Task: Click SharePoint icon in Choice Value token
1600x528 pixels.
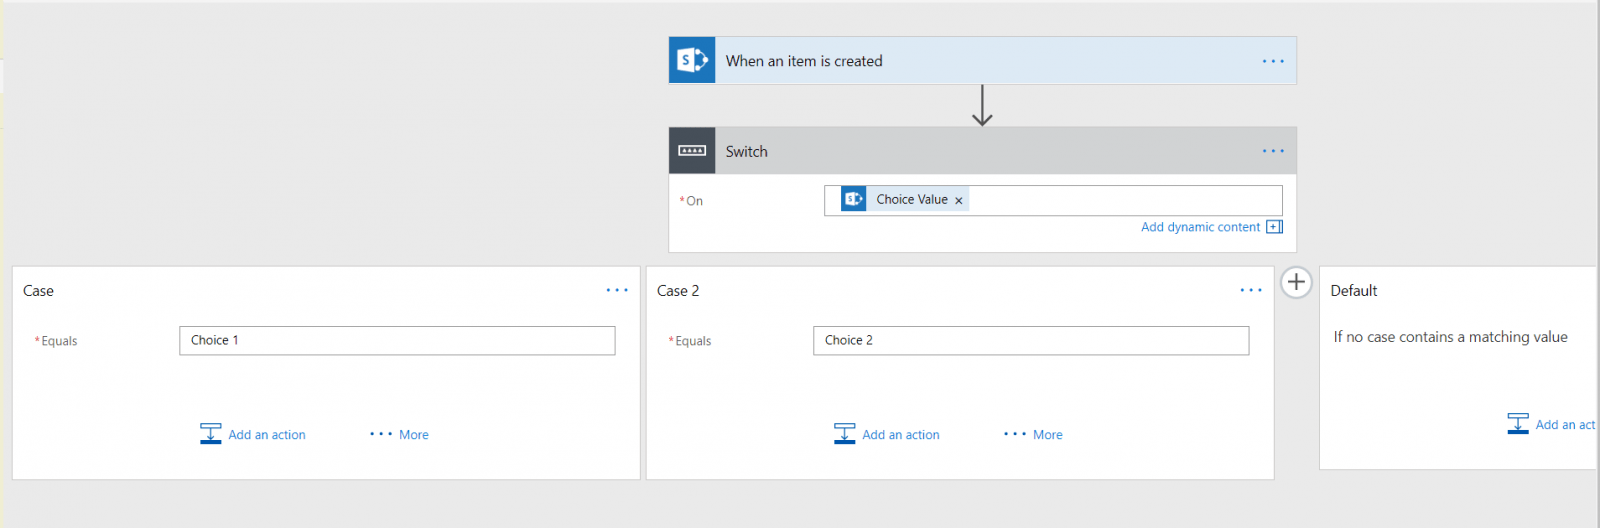Action: click(x=853, y=199)
